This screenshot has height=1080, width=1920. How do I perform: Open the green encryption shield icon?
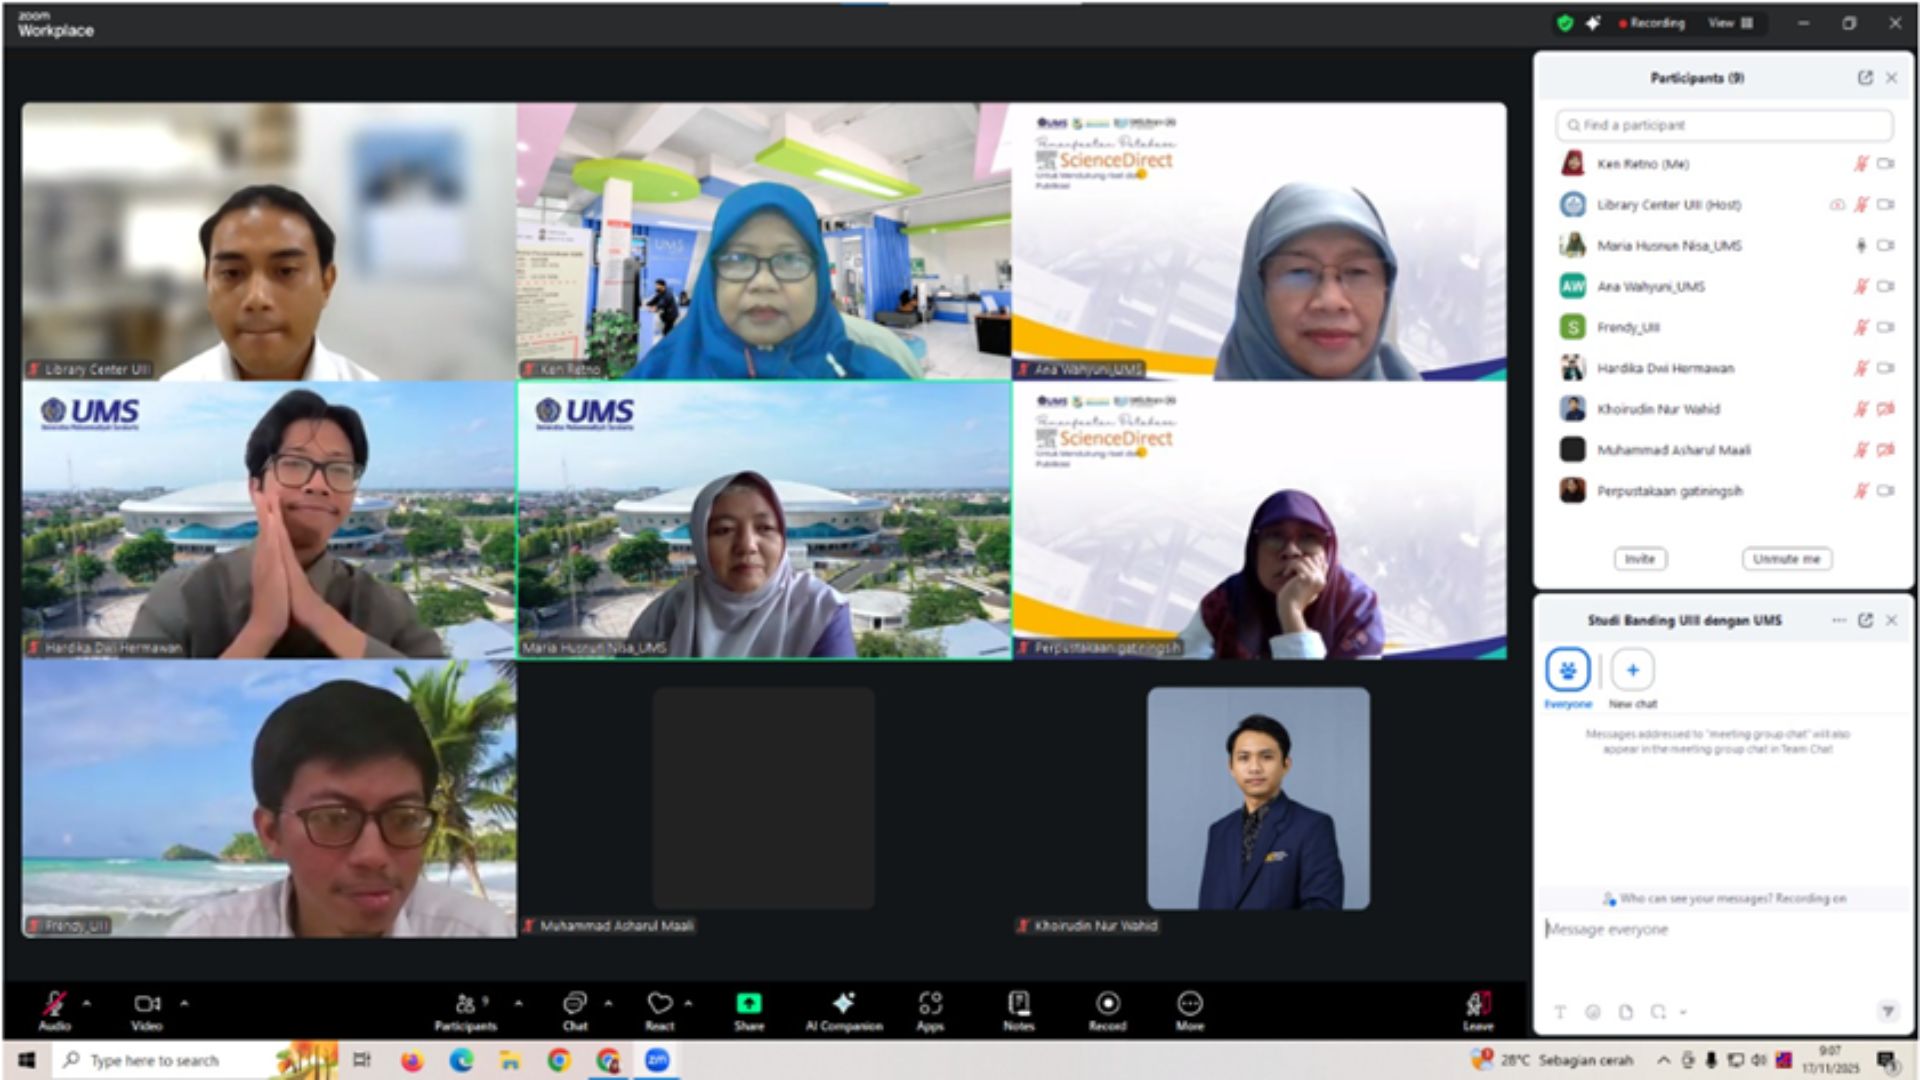pyautogui.click(x=1565, y=23)
